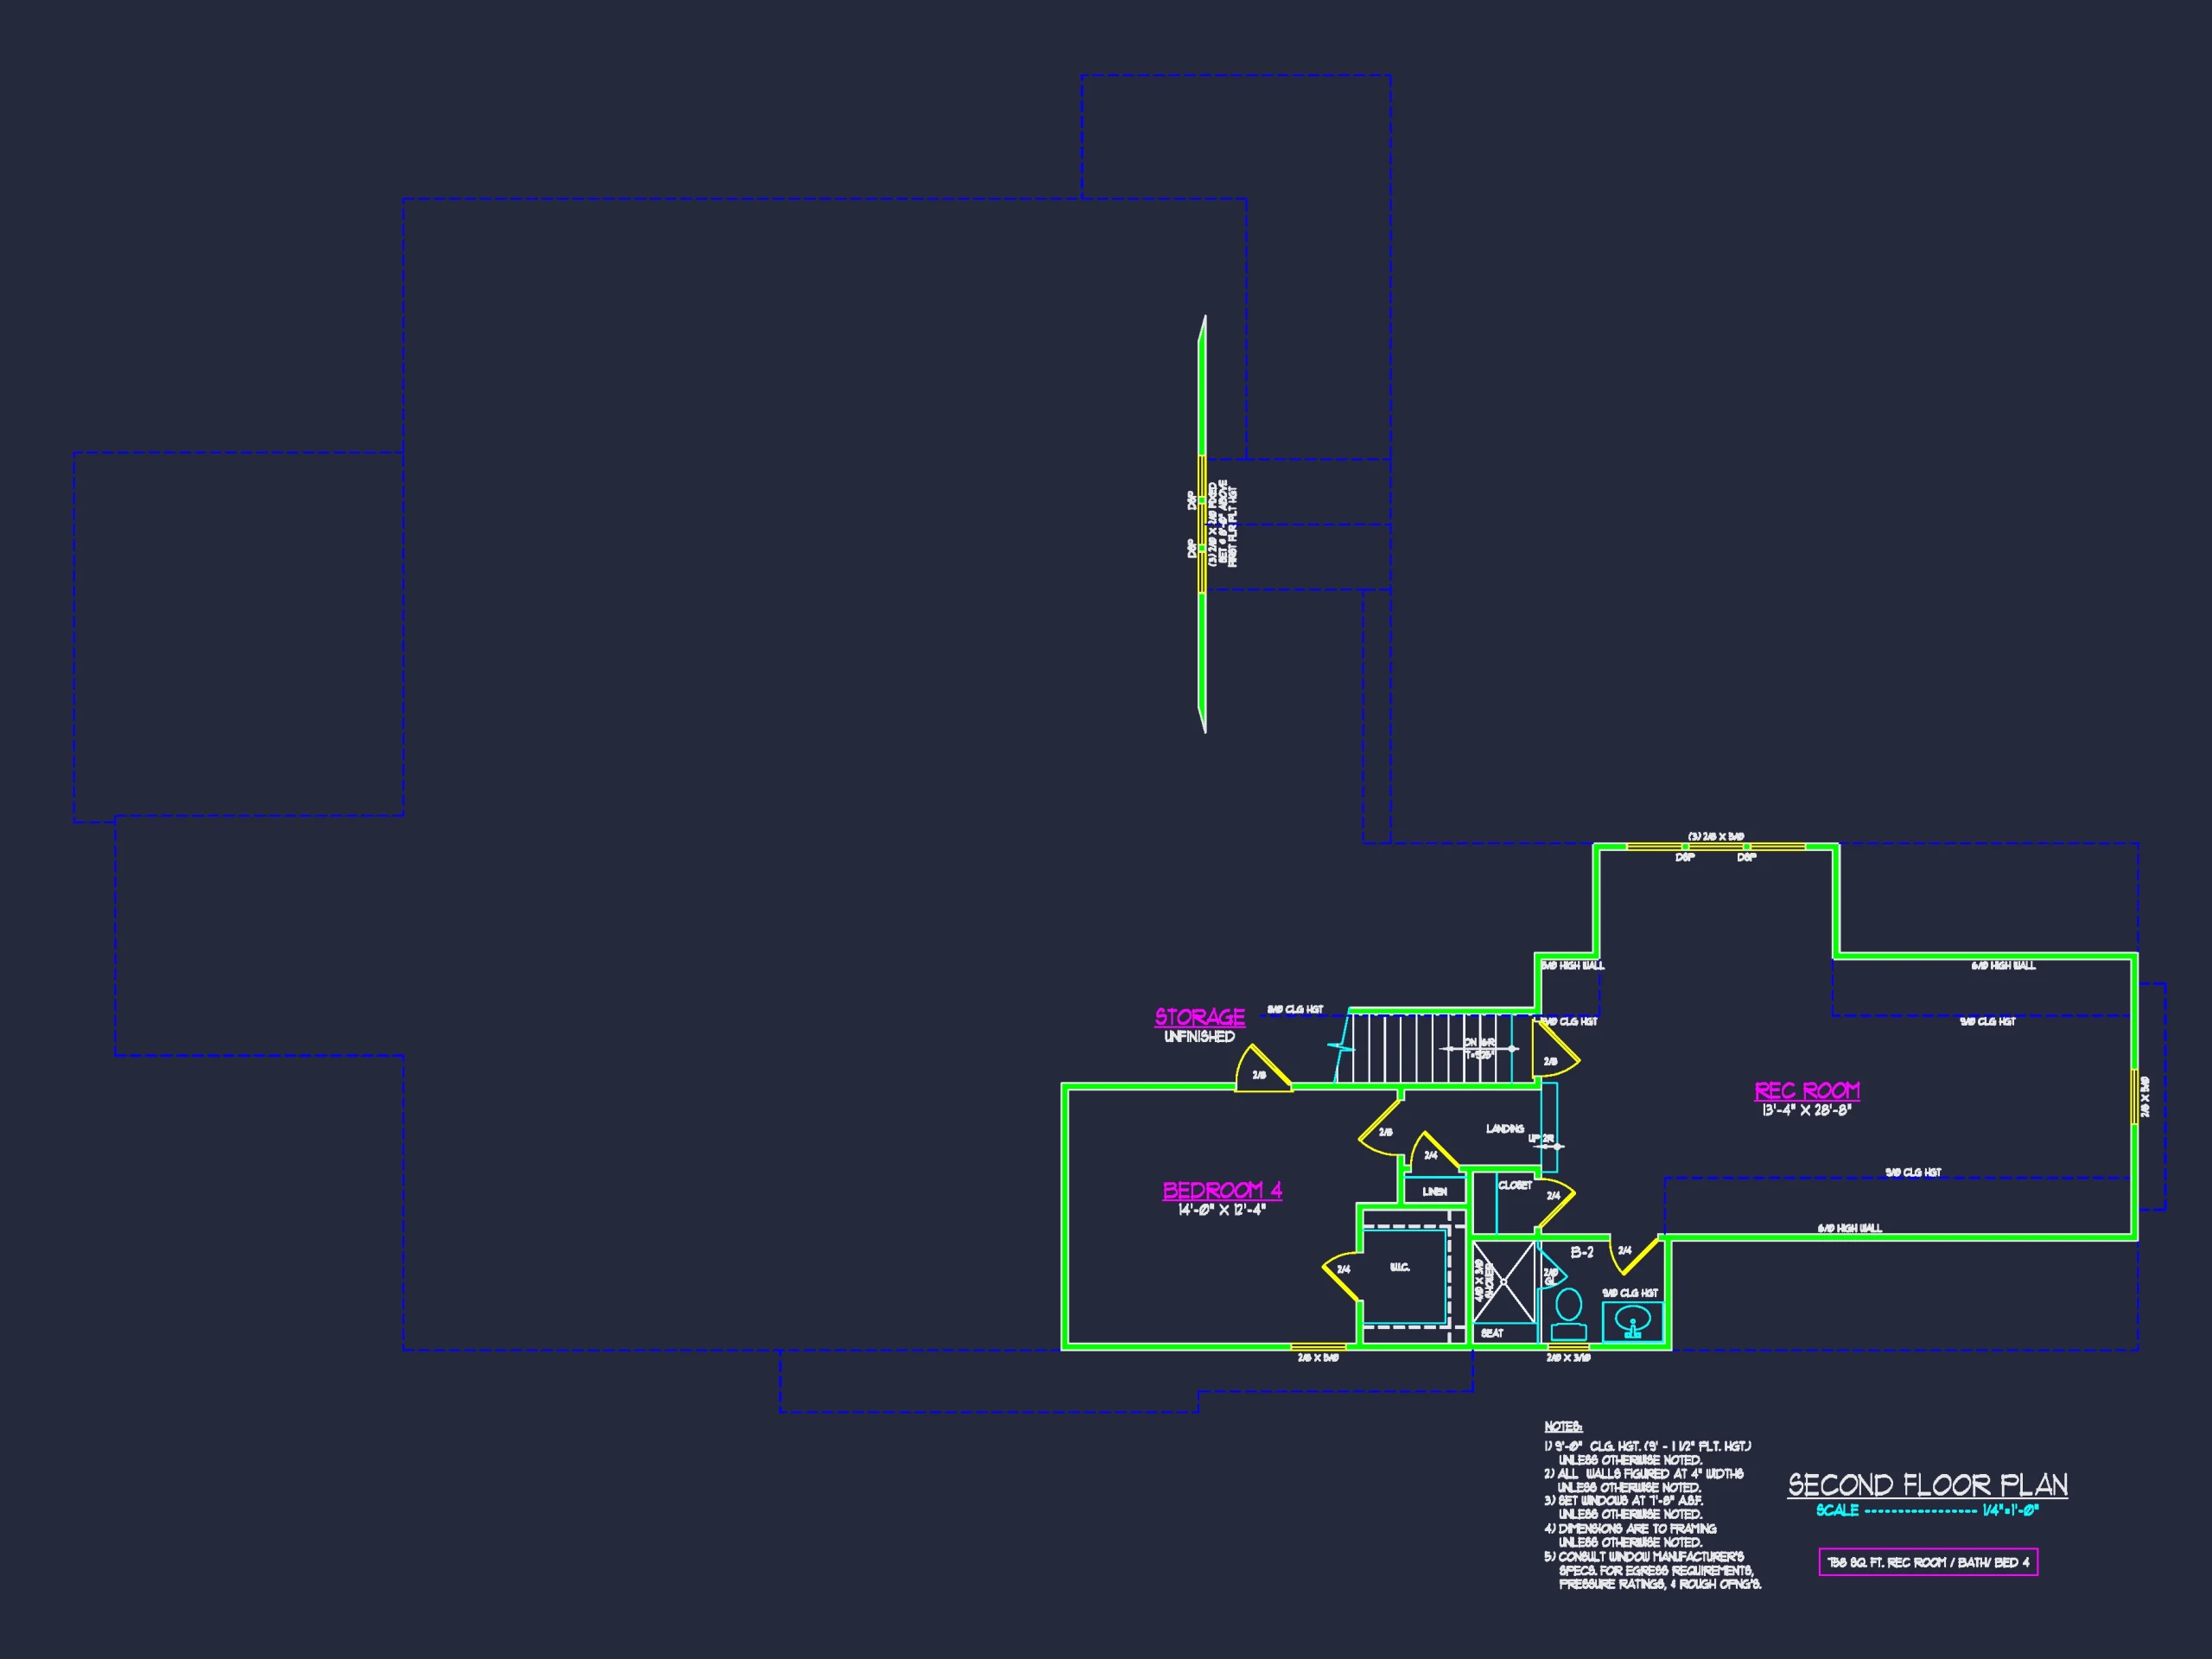Select the LINEN closet label
Viewport: 2212px width, 1659px height.
1435,1192
